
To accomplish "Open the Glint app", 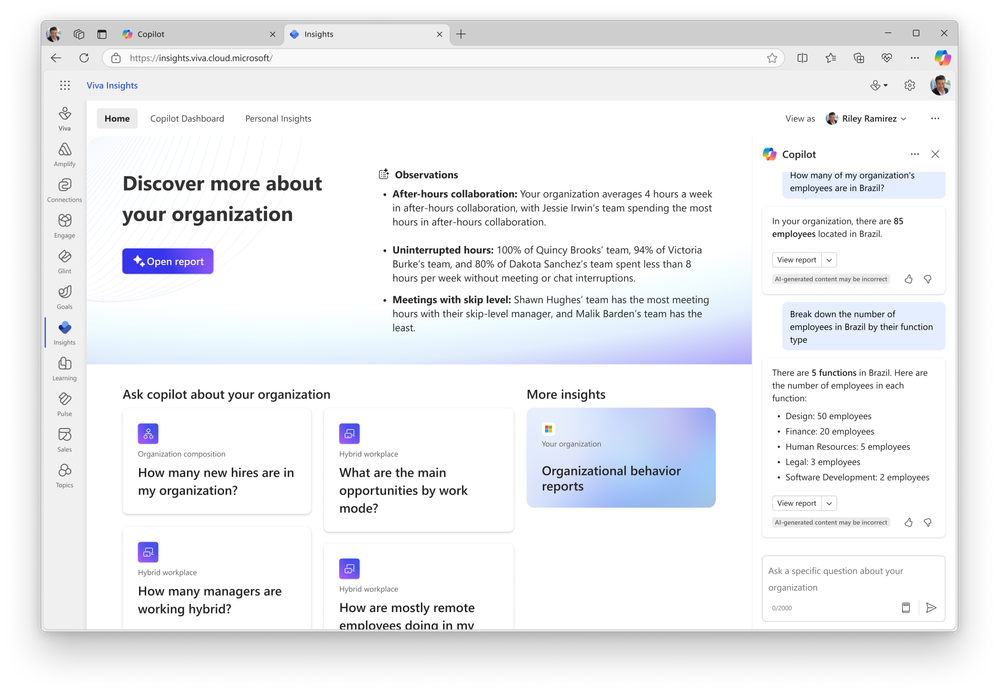I will tap(64, 261).
